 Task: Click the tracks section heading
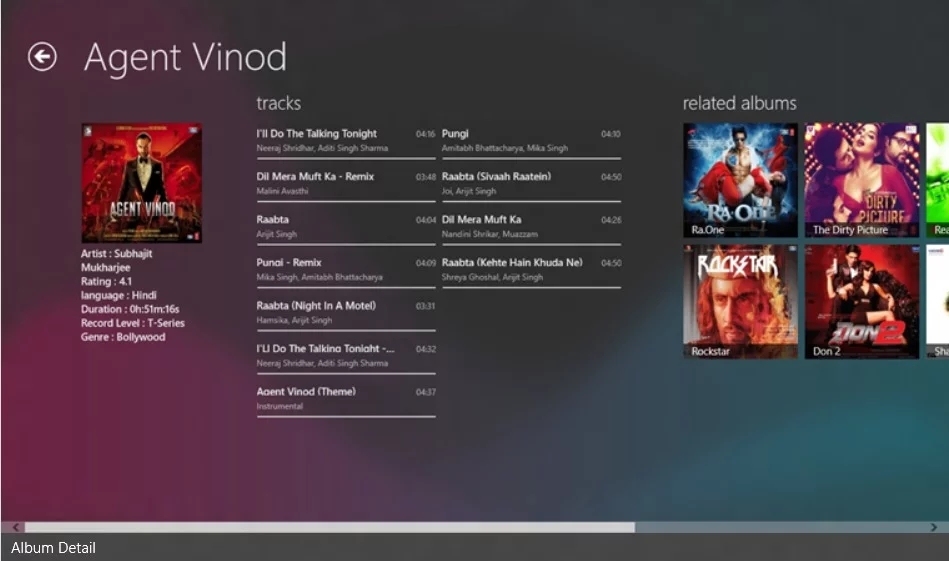click(278, 103)
